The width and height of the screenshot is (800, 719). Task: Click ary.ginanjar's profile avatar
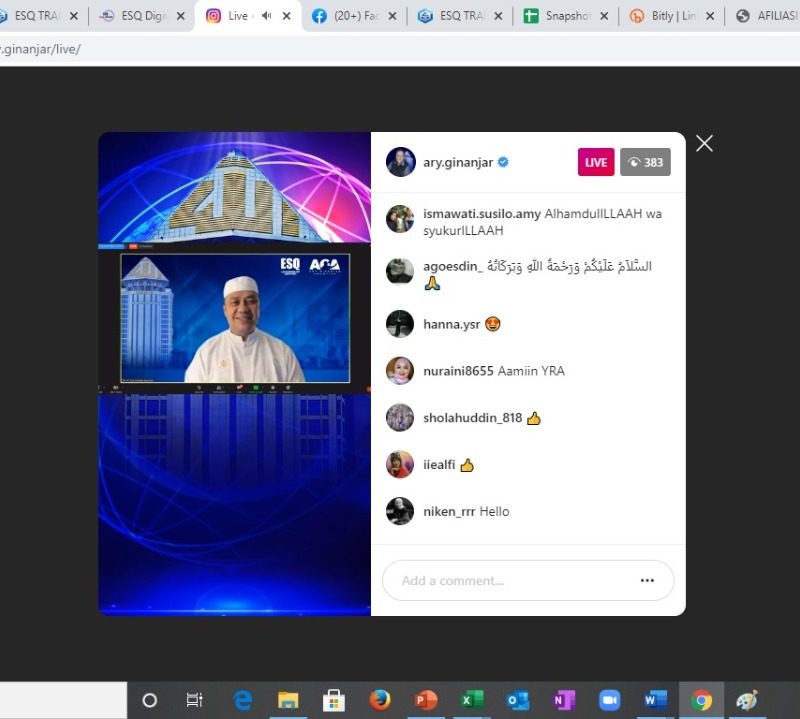(401, 163)
